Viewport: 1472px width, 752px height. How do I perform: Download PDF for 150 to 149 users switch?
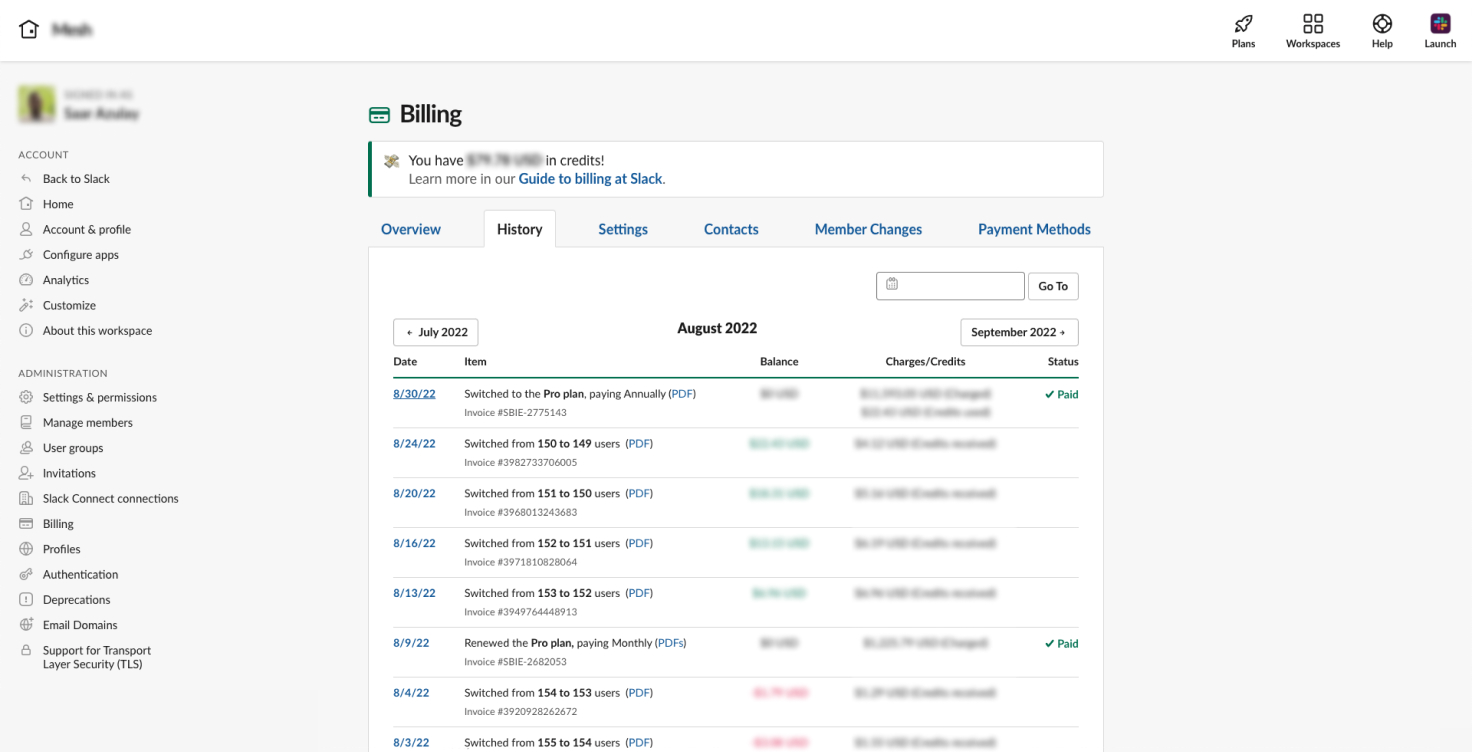pos(639,444)
